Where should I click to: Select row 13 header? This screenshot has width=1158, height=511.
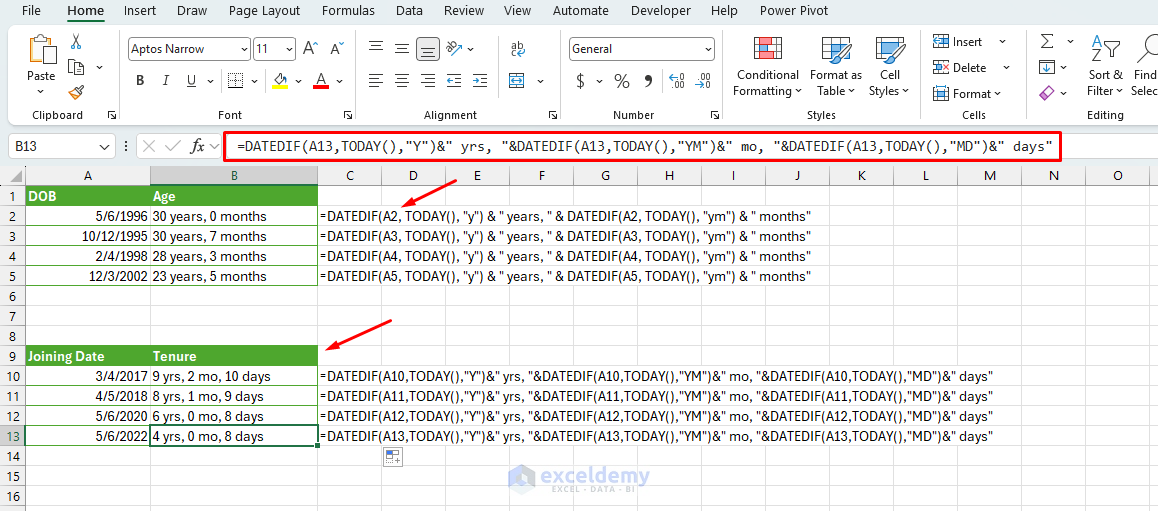[x=13, y=436]
